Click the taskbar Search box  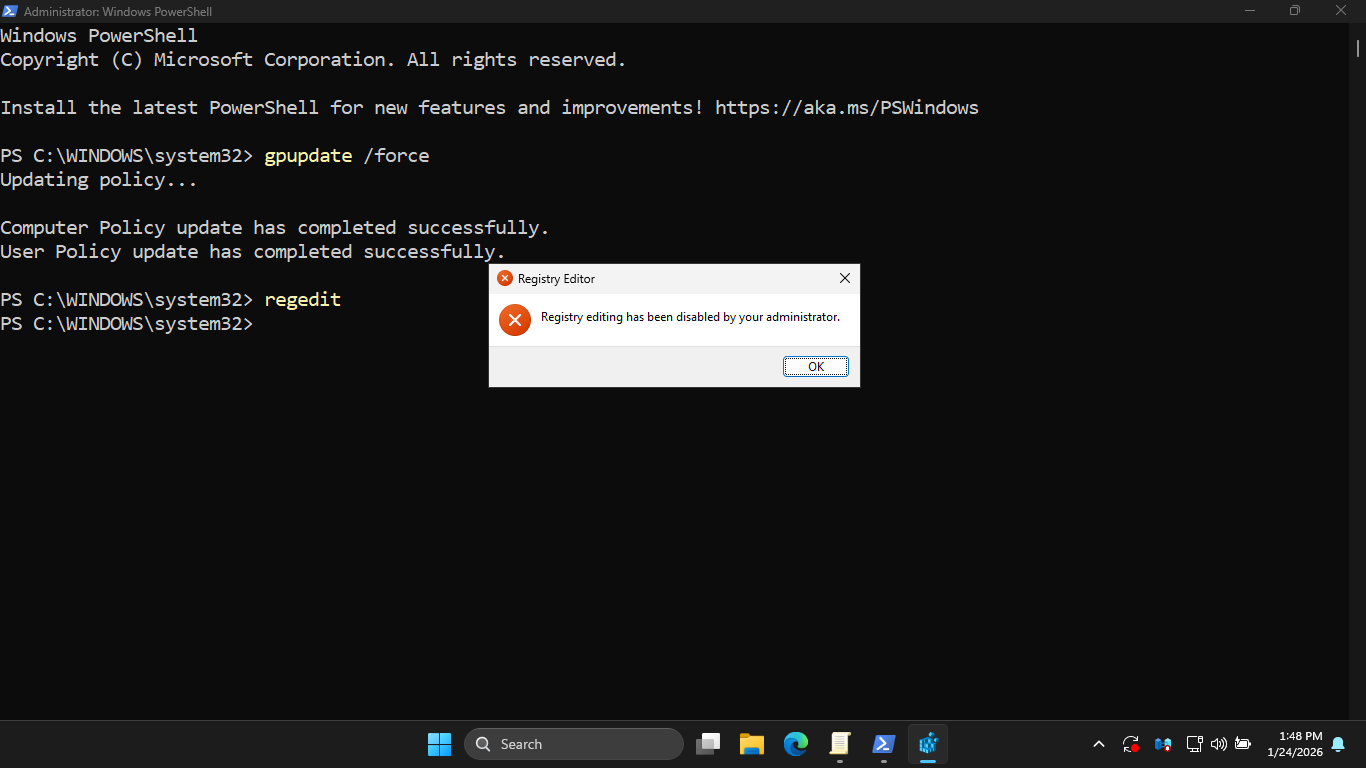click(574, 744)
